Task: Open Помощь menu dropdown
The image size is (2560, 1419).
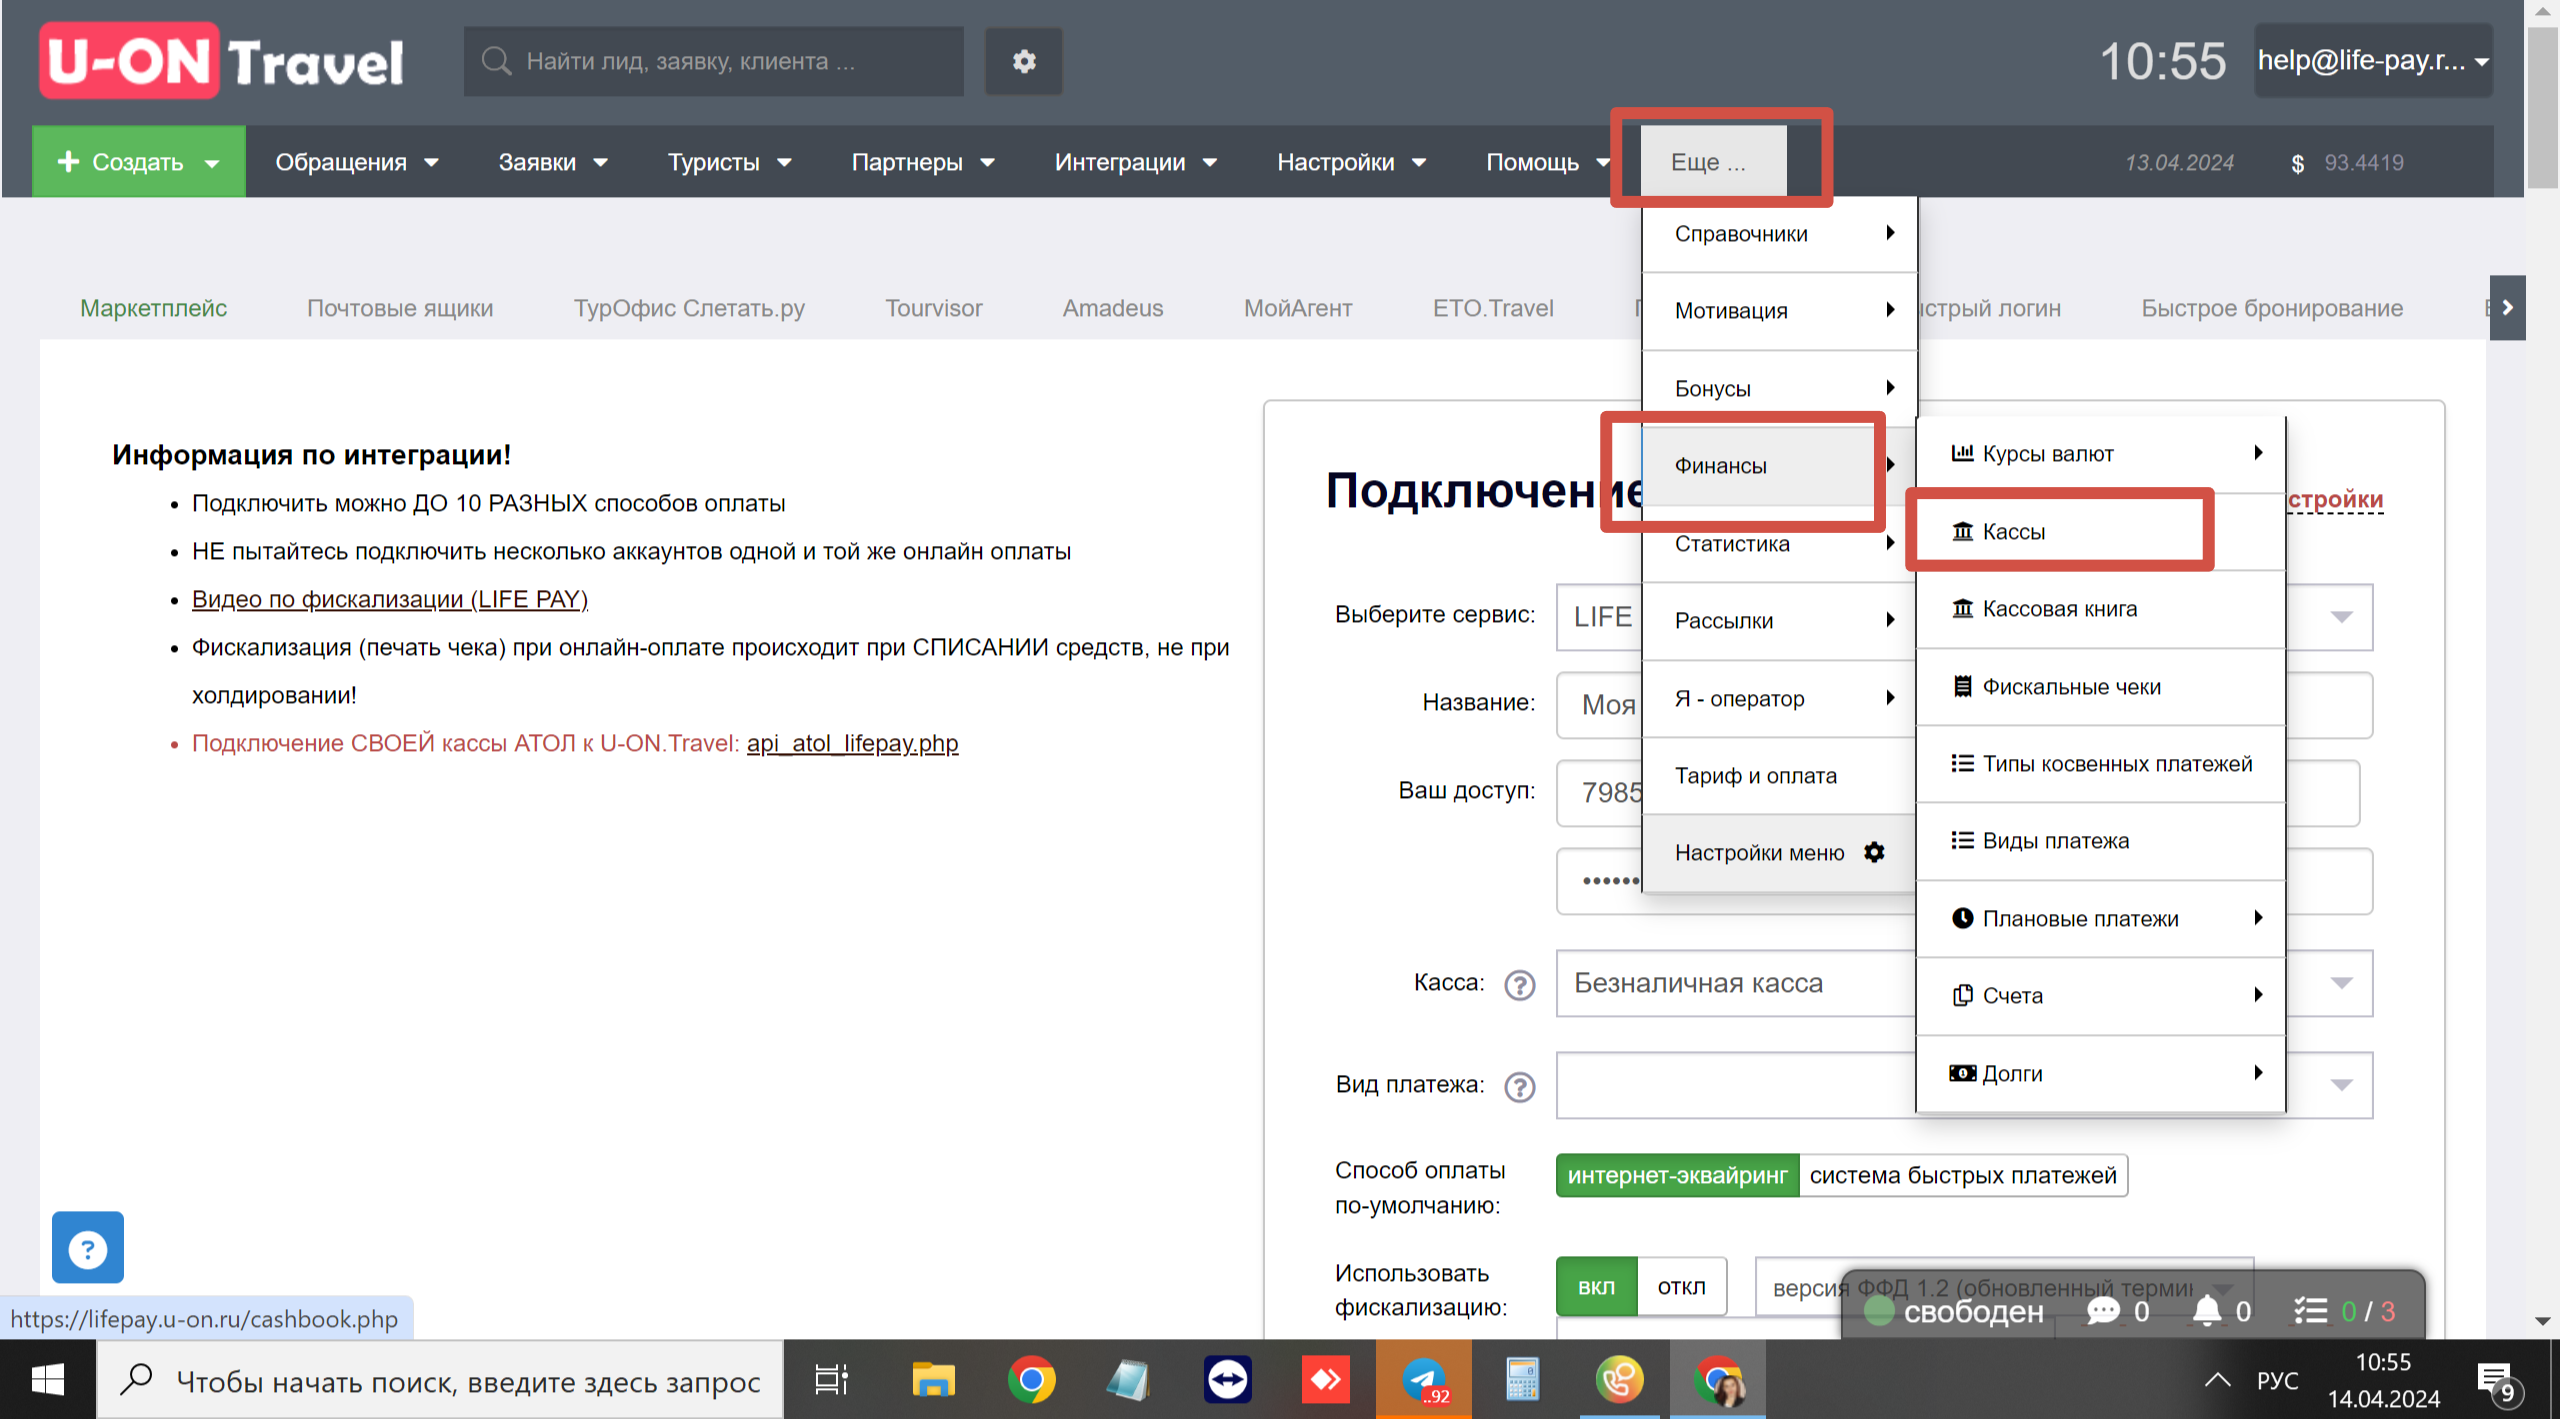Action: click(x=1547, y=162)
